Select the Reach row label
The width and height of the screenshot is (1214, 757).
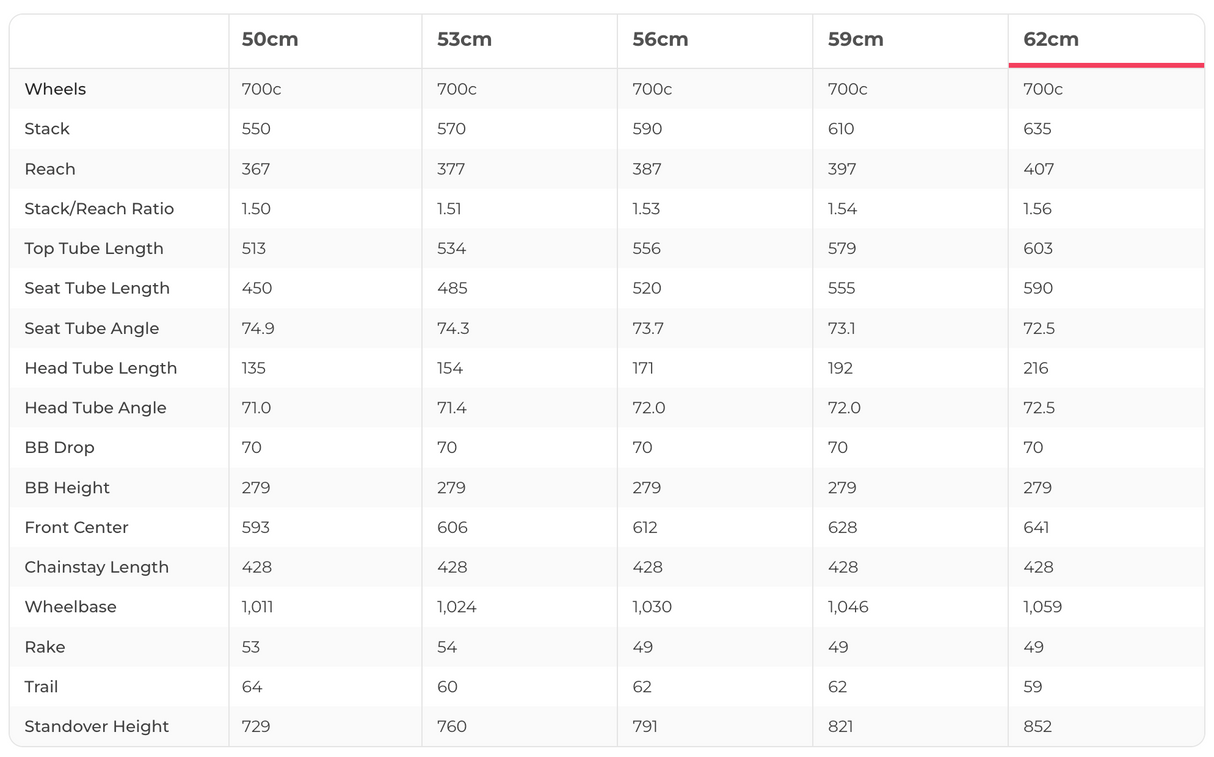[x=50, y=169]
